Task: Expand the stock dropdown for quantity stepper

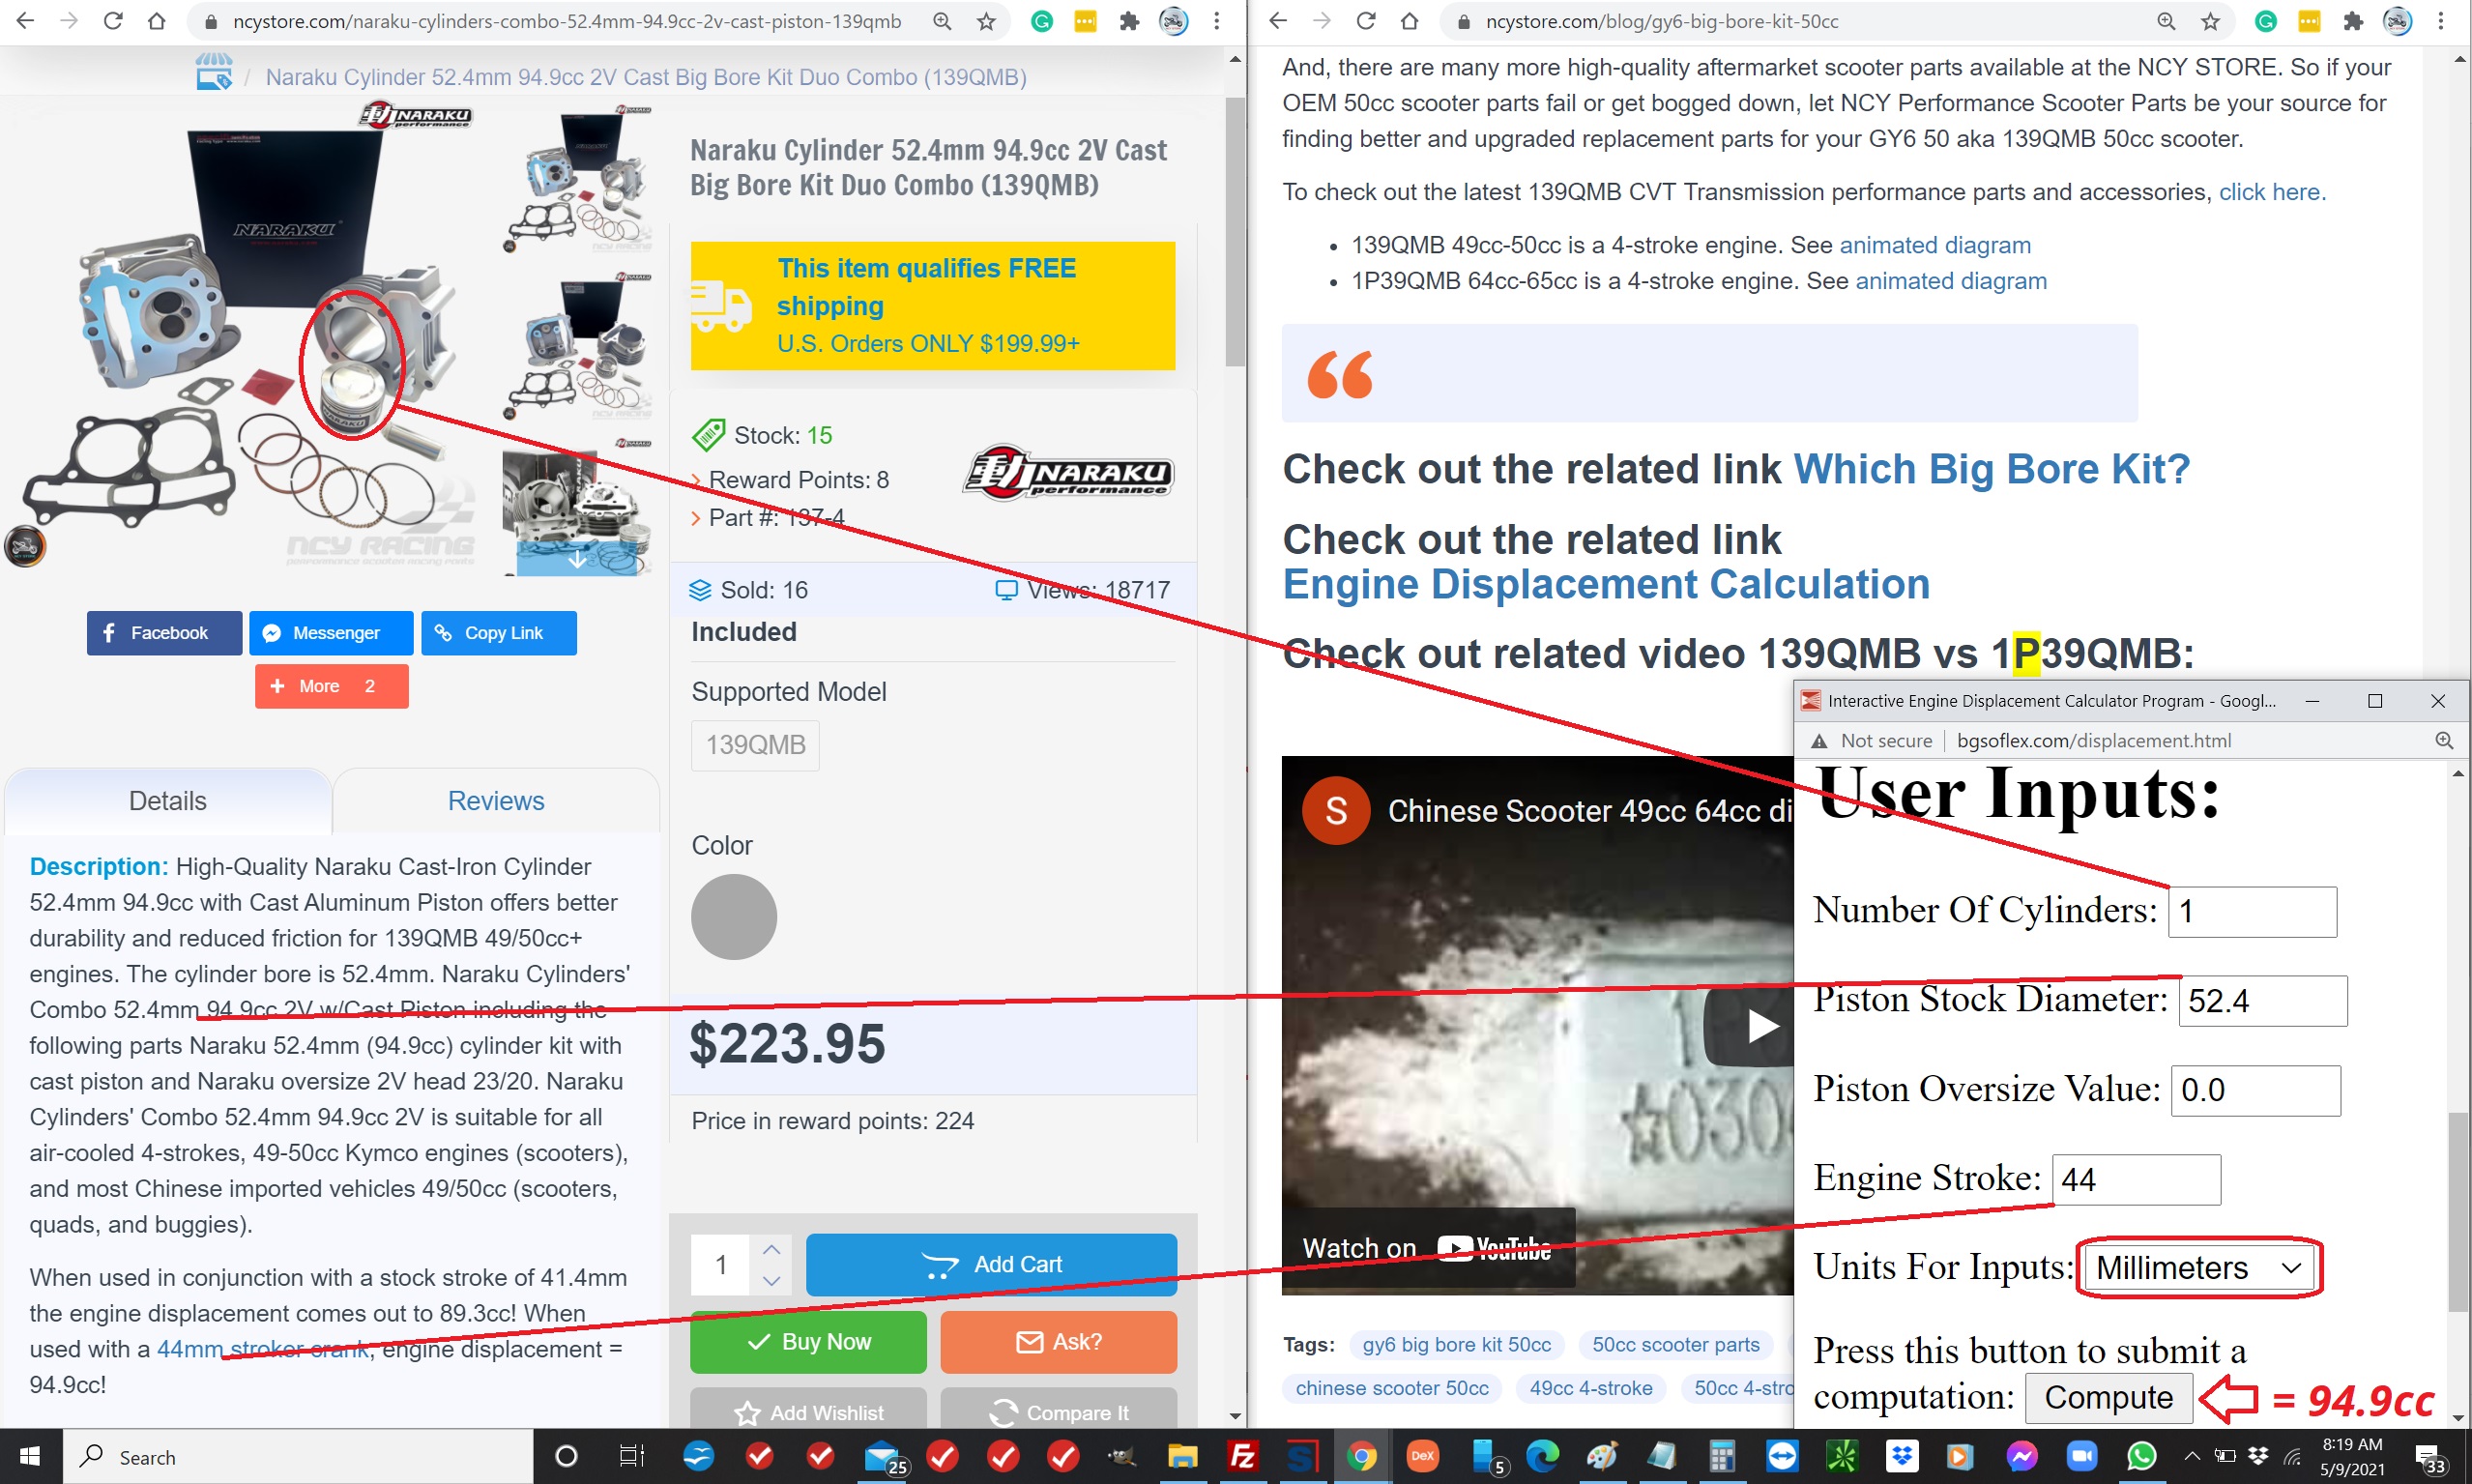Action: click(770, 1277)
